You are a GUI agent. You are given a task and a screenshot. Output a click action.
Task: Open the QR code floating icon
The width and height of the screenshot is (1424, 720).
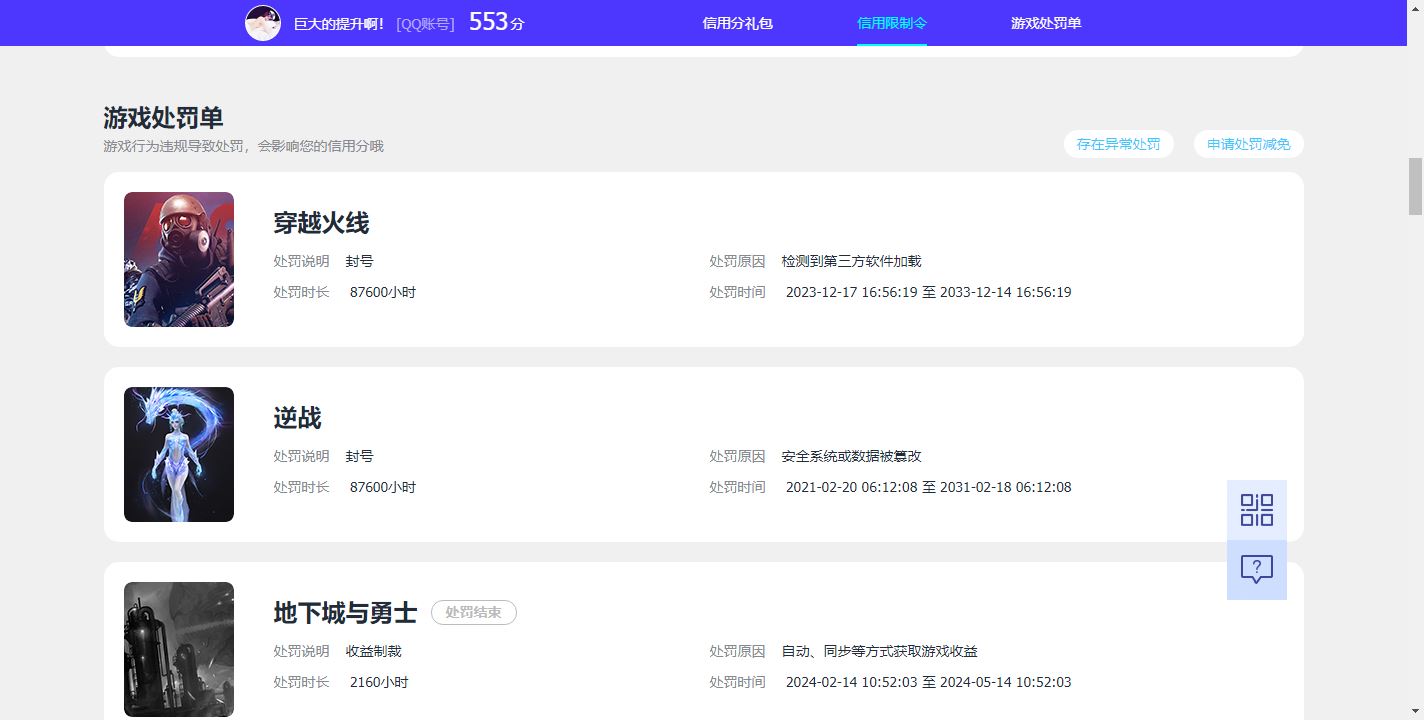(1256, 508)
